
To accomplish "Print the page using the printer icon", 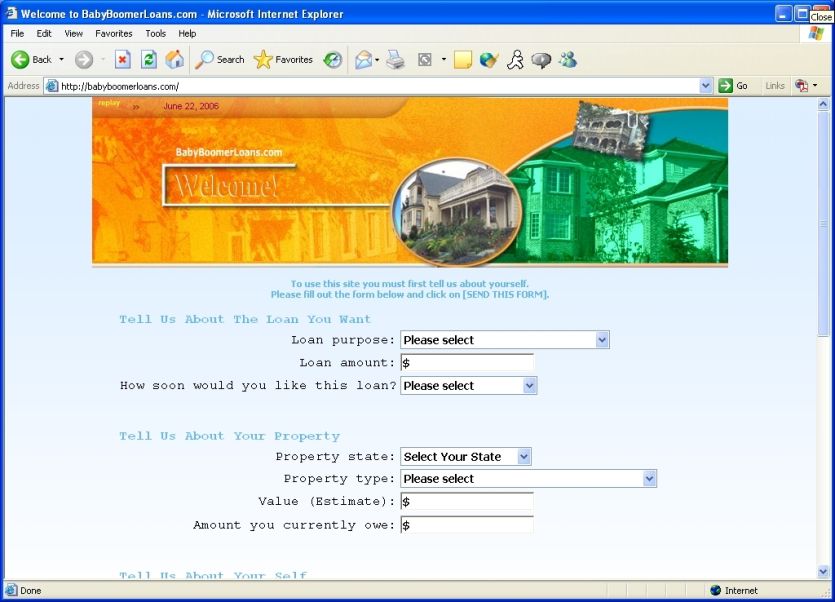I will [395, 60].
